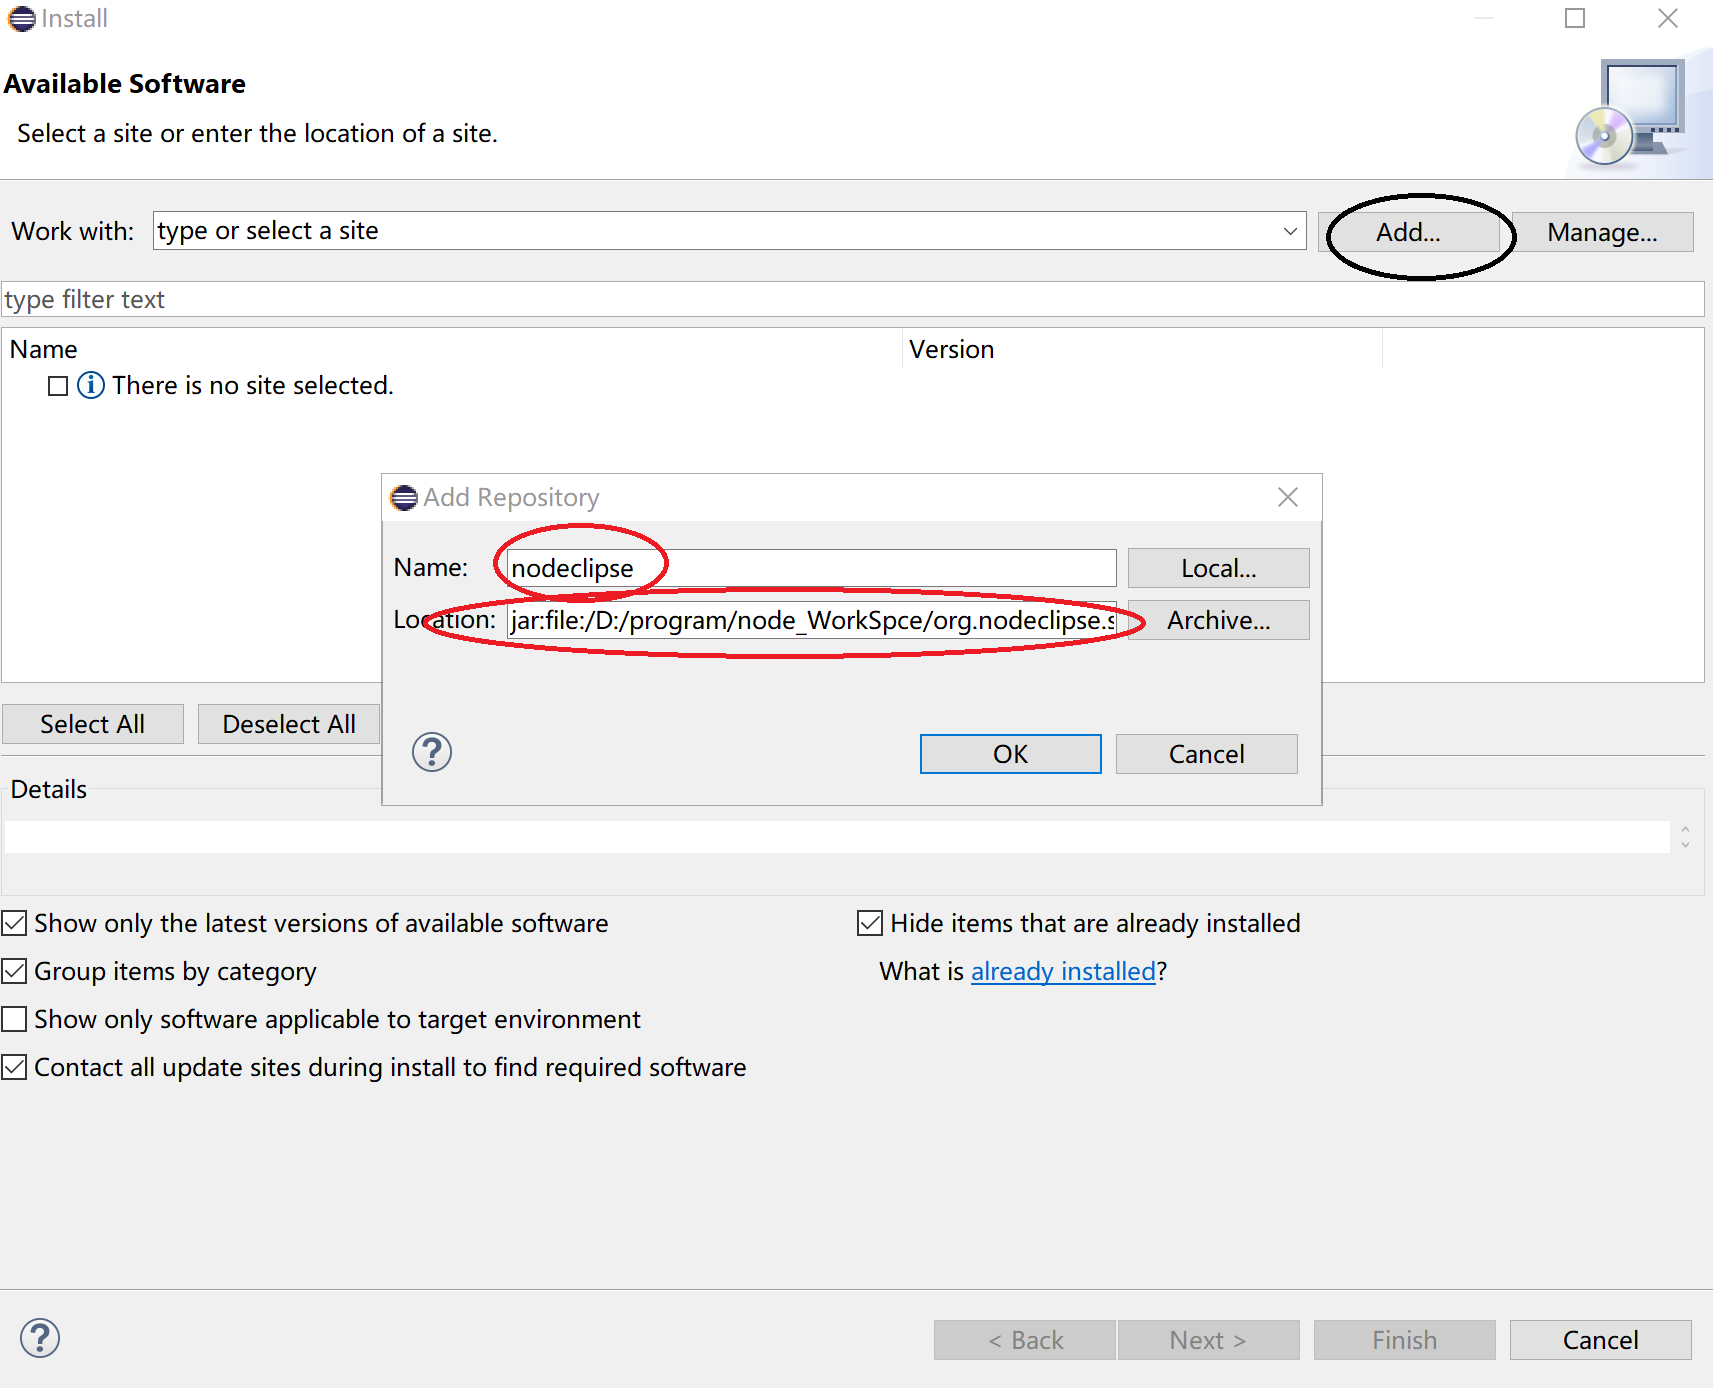Click the Details area scroll stepper arrows
The image size is (1713, 1388).
pos(1686,837)
